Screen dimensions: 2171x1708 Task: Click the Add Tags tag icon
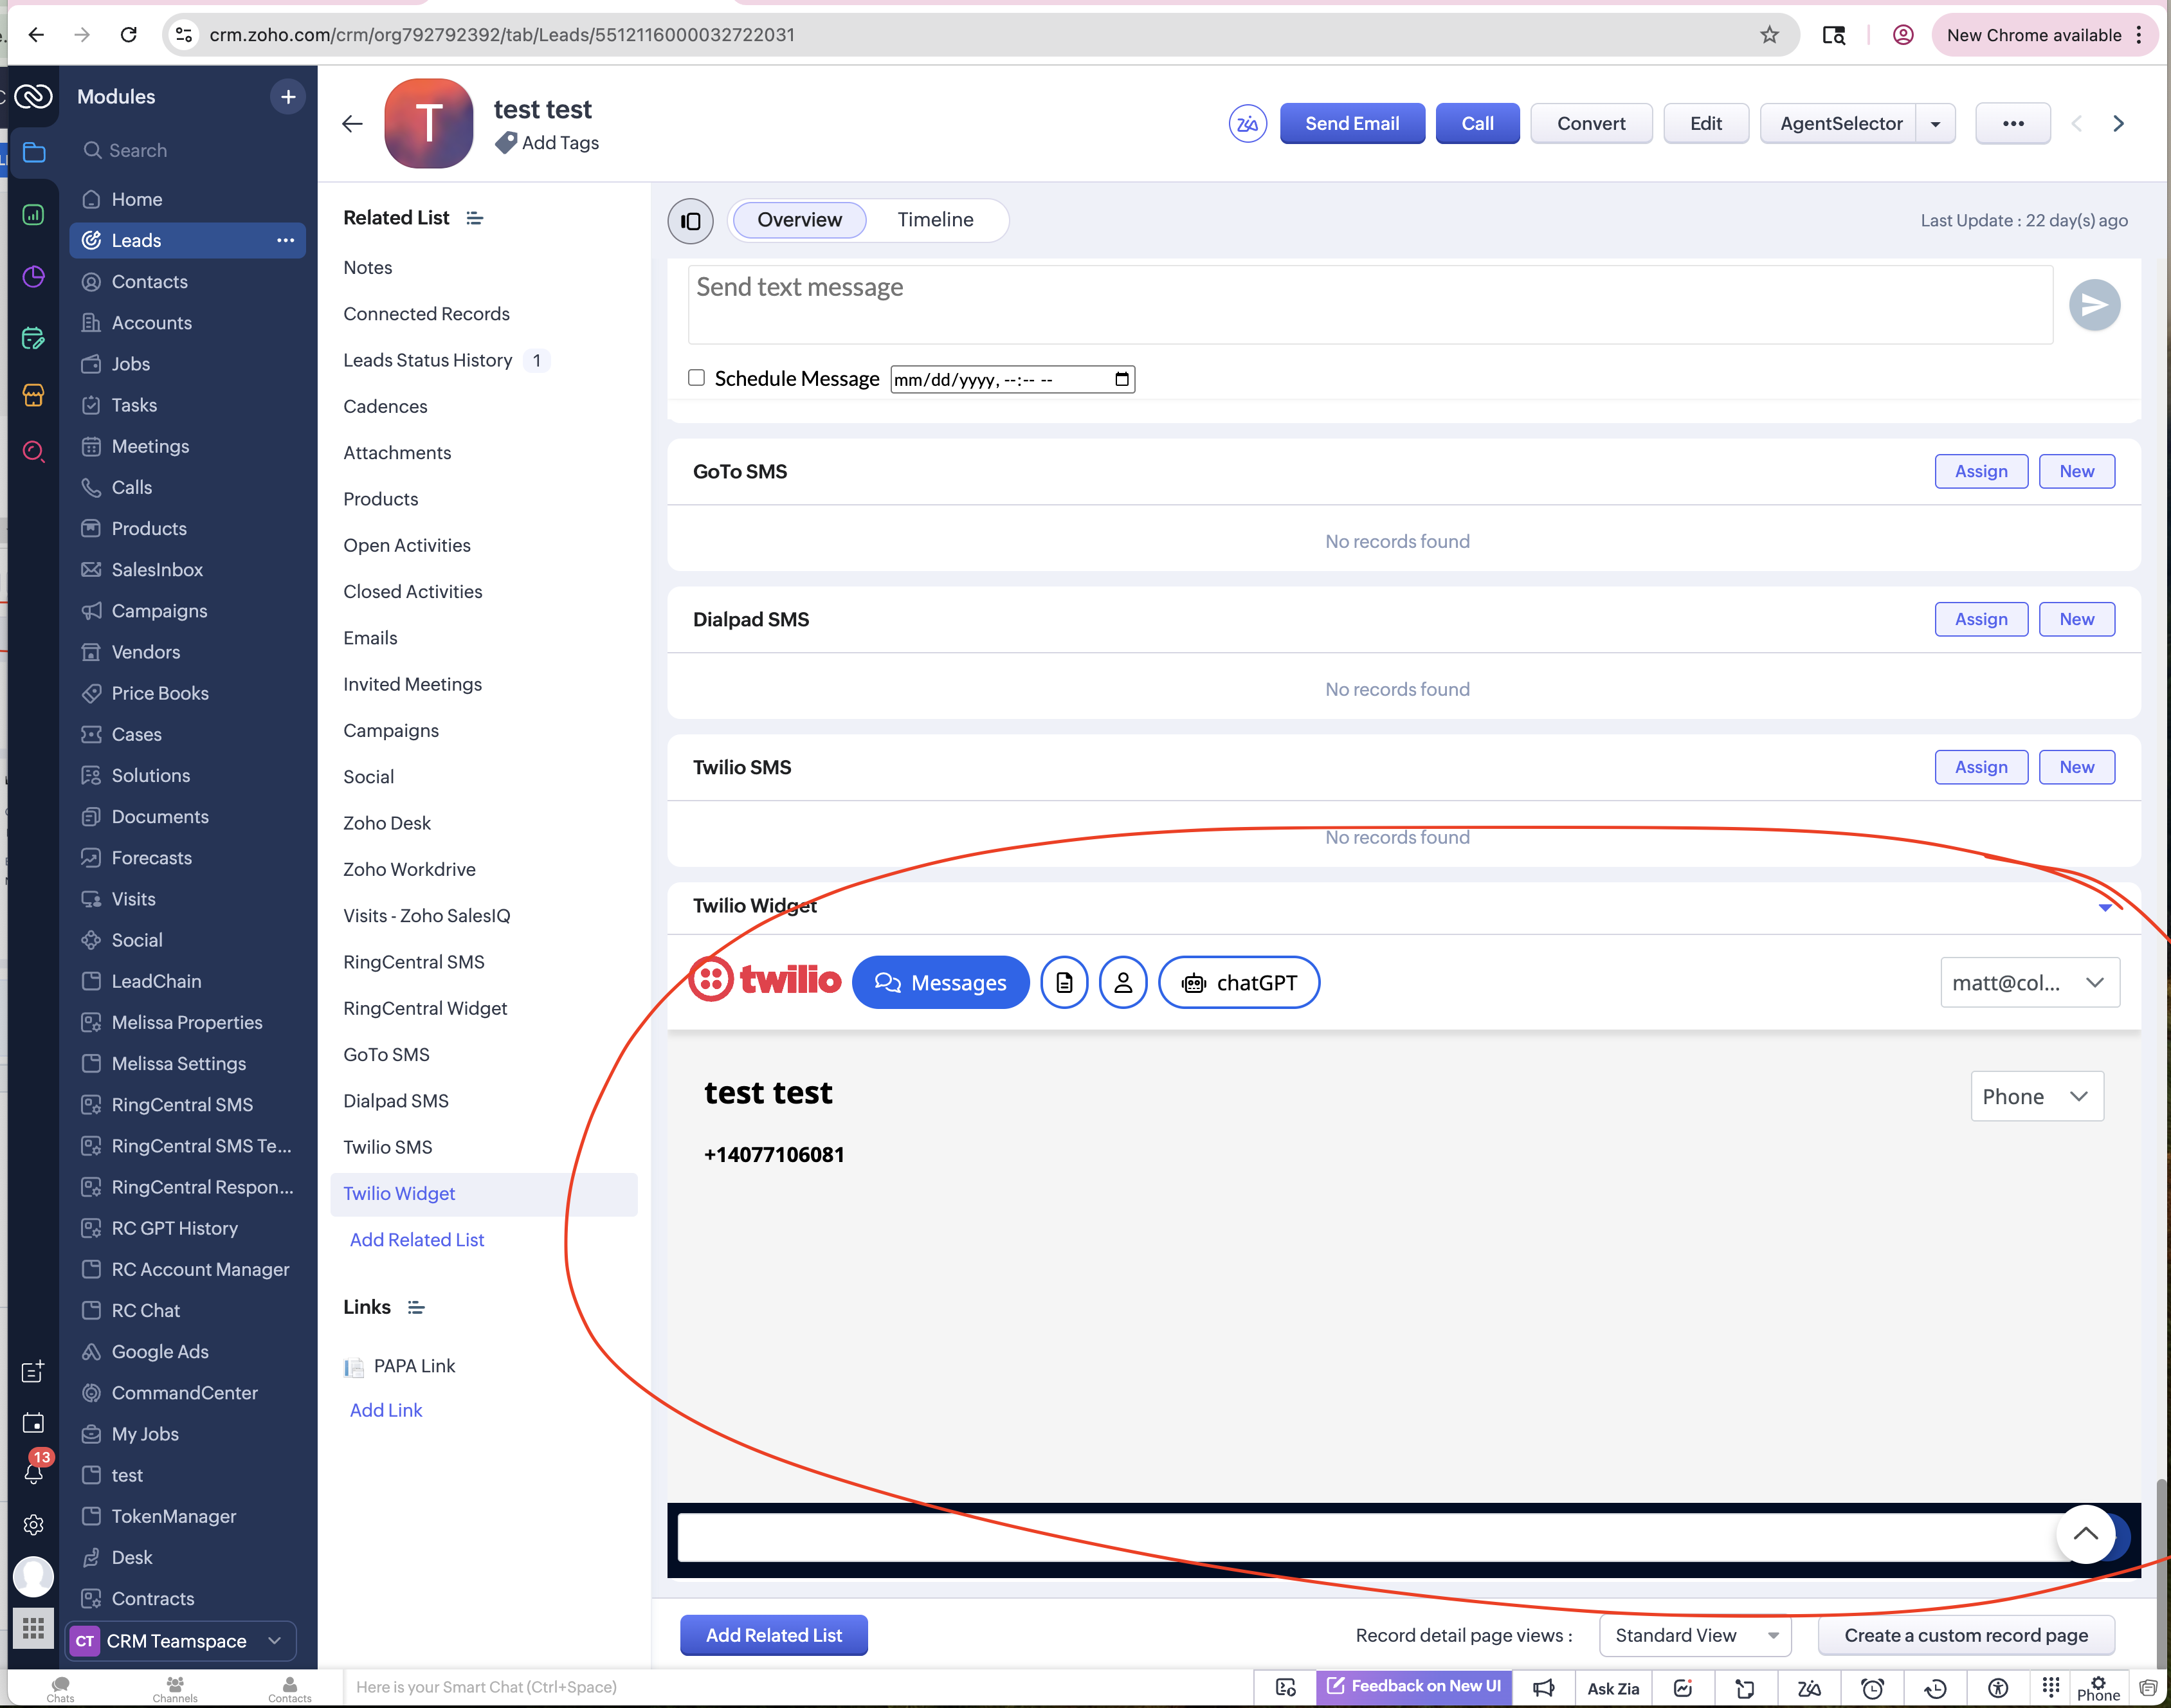[507, 143]
